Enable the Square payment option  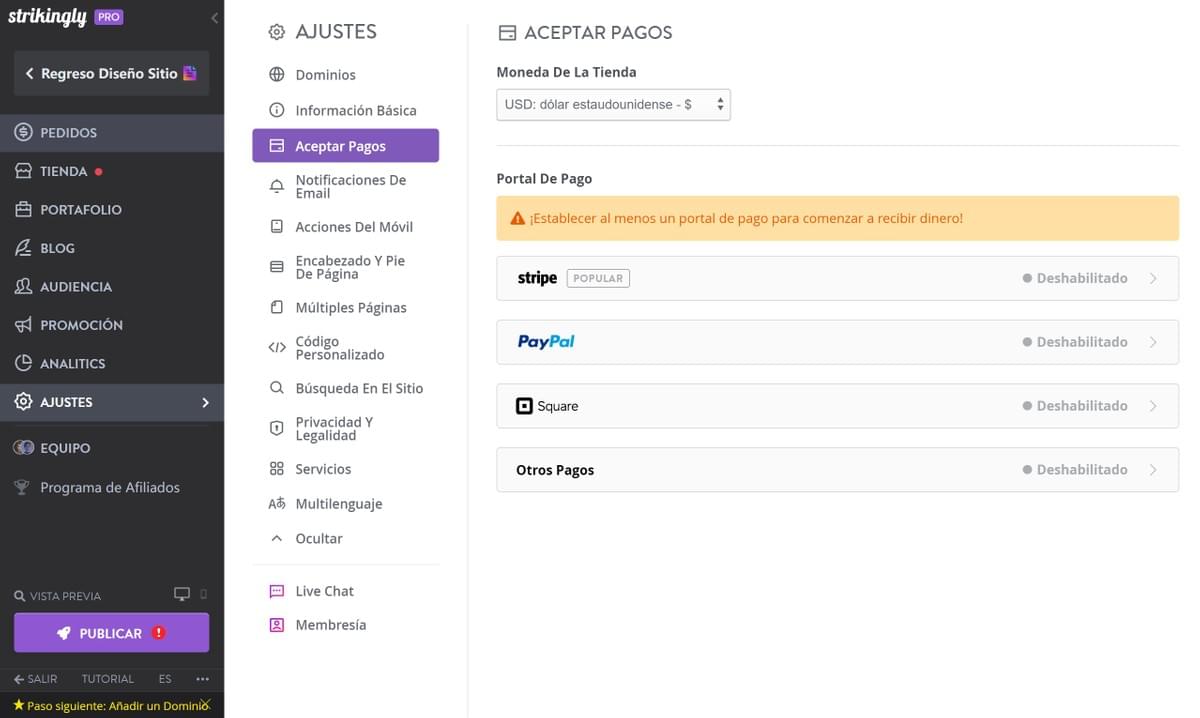tap(837, 405)
